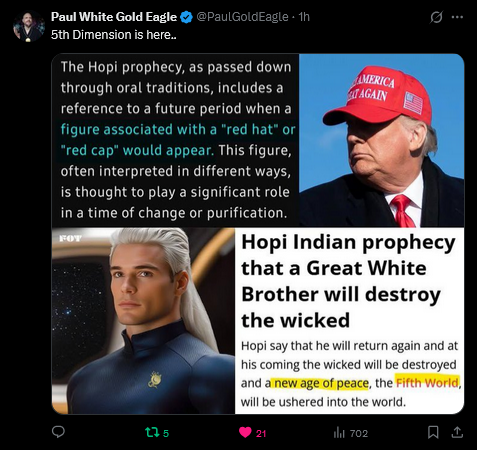Open Paul White Gold Eagle's profile avatar

(29, 26)
